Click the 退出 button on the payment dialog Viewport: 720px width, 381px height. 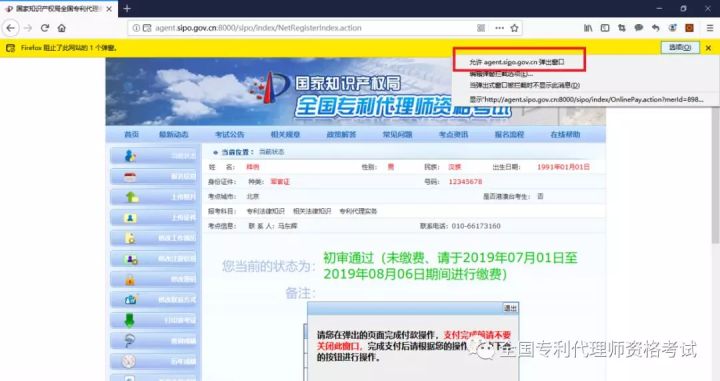[x=510, y=308]
